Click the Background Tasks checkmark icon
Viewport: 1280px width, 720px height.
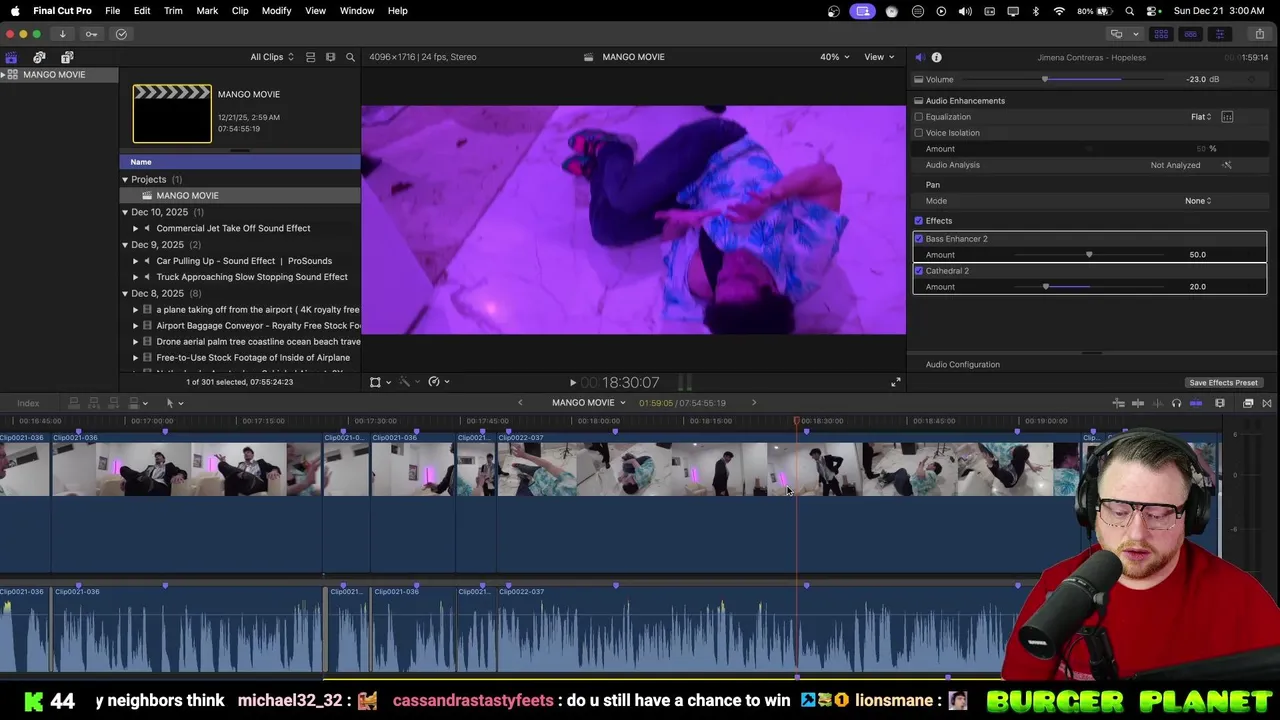pos(121,34)
